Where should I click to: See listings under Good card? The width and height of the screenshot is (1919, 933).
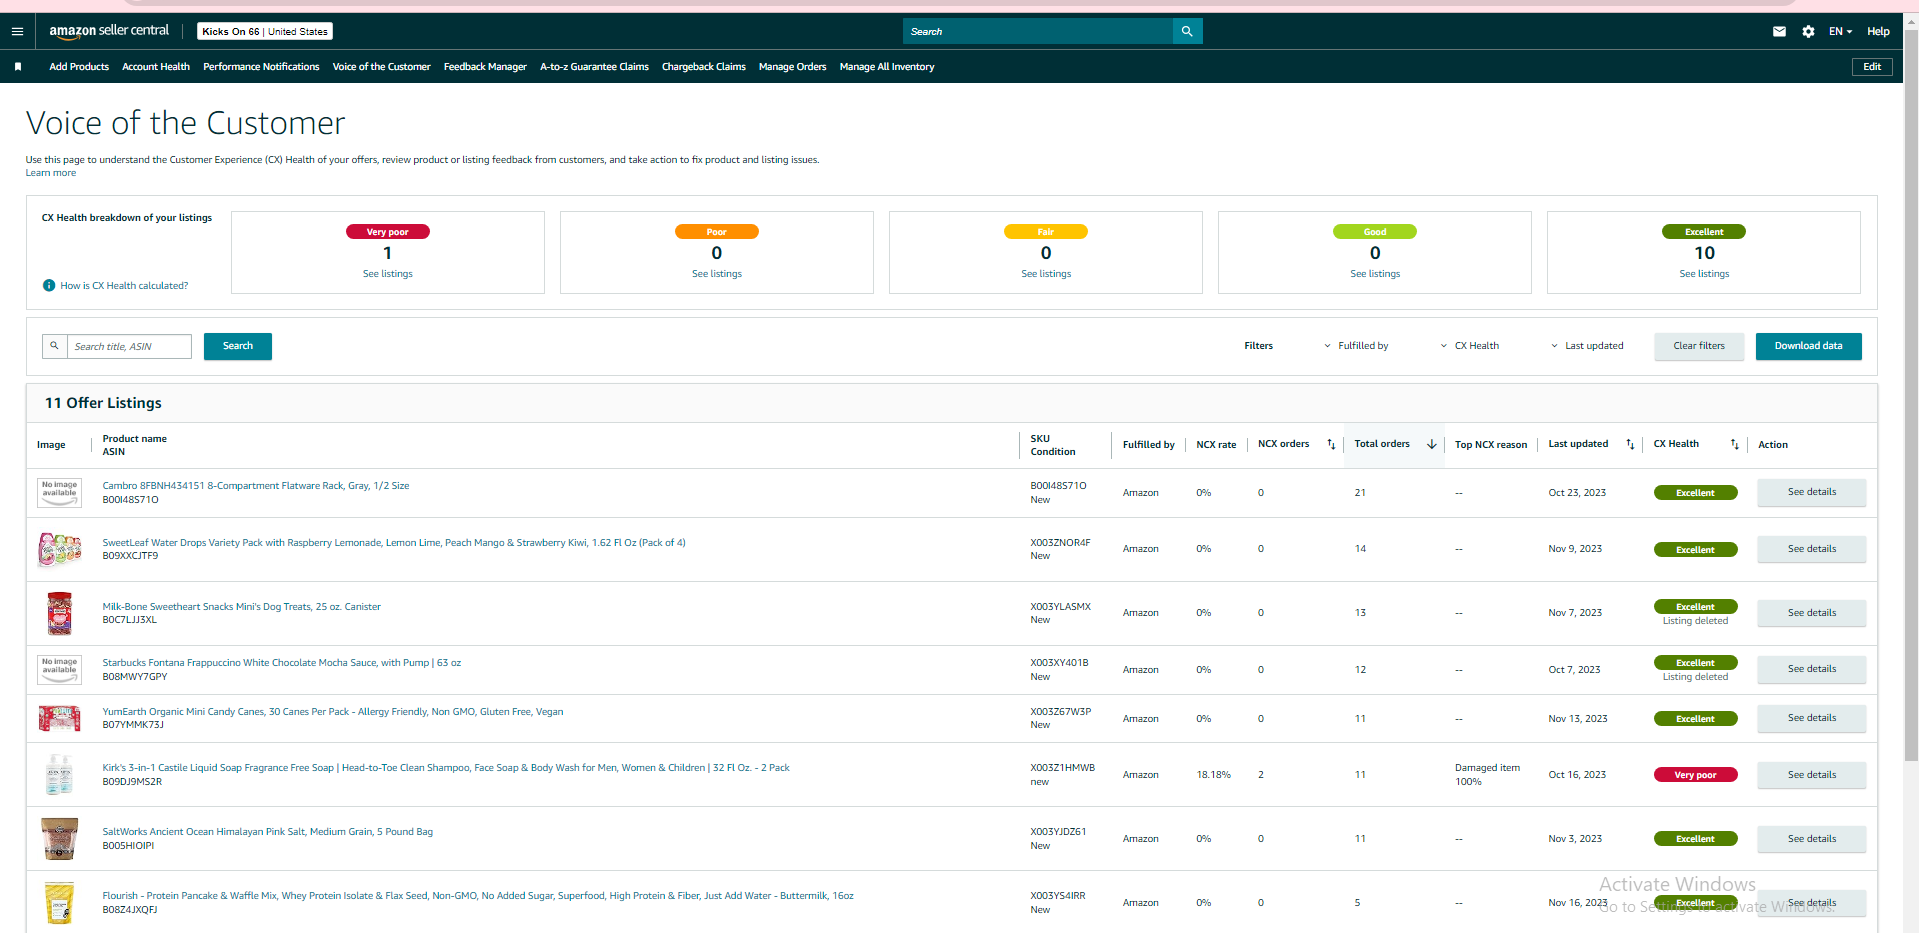1375,274
